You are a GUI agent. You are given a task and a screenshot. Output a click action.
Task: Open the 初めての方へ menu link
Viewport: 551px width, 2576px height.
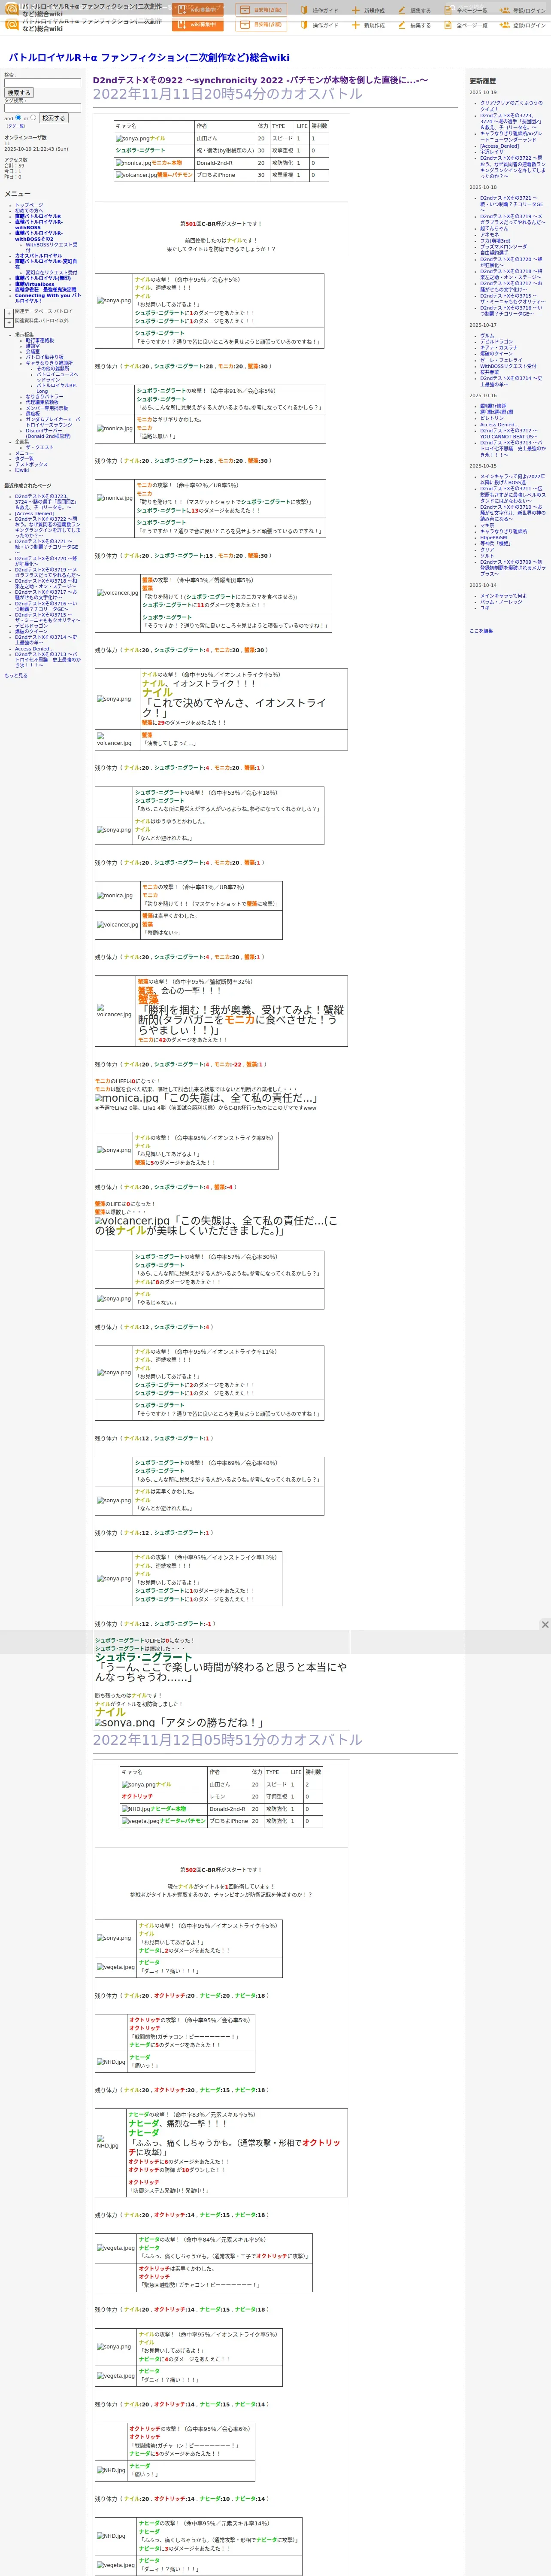29,210
